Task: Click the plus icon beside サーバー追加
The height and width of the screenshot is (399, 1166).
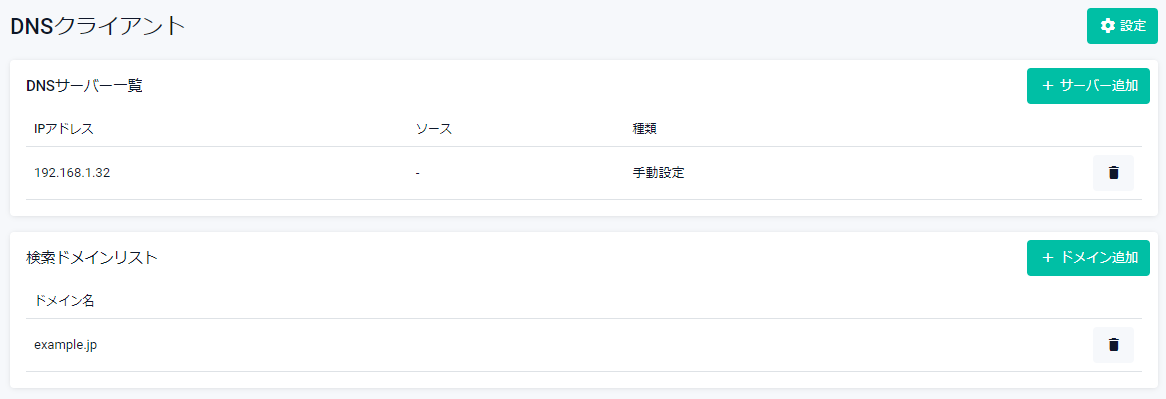Action: [x=1048, y=85]
